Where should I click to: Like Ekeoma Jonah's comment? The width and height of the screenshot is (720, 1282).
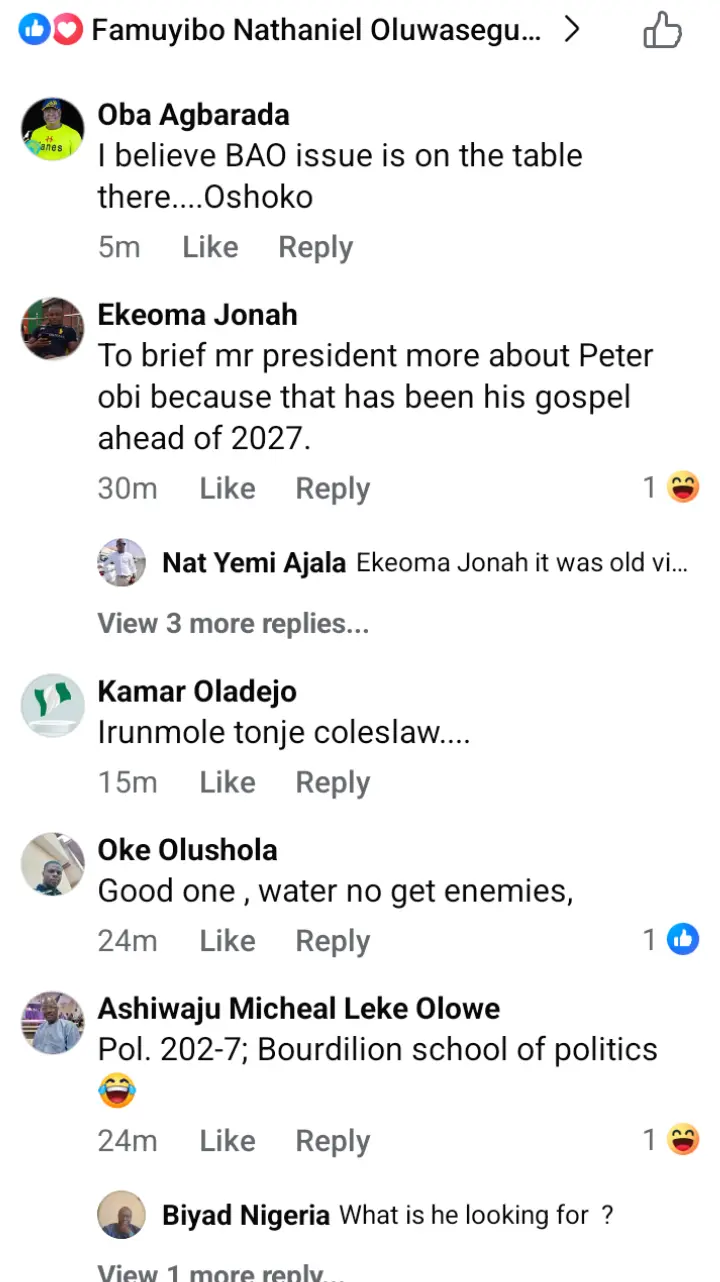click(x=227, y=488)
